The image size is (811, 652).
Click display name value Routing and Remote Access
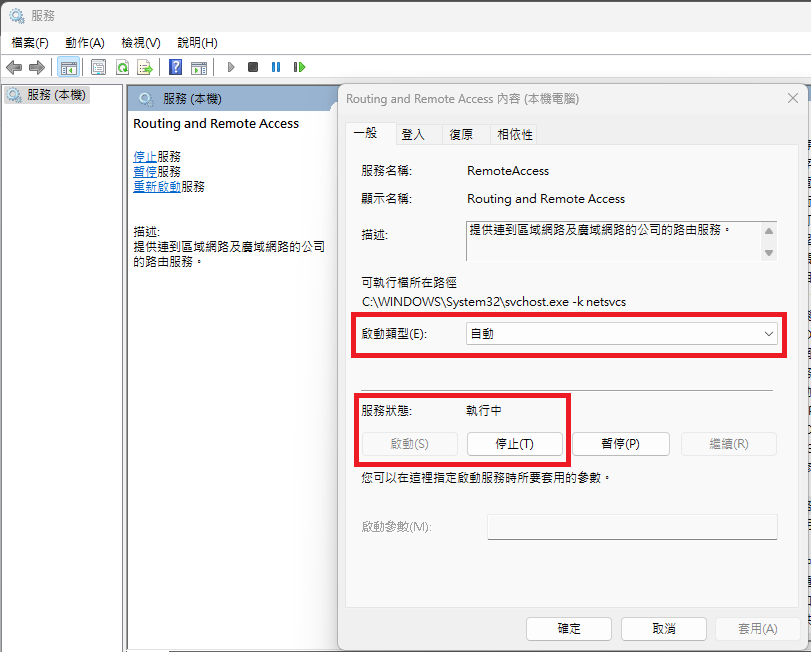(546, 199)
